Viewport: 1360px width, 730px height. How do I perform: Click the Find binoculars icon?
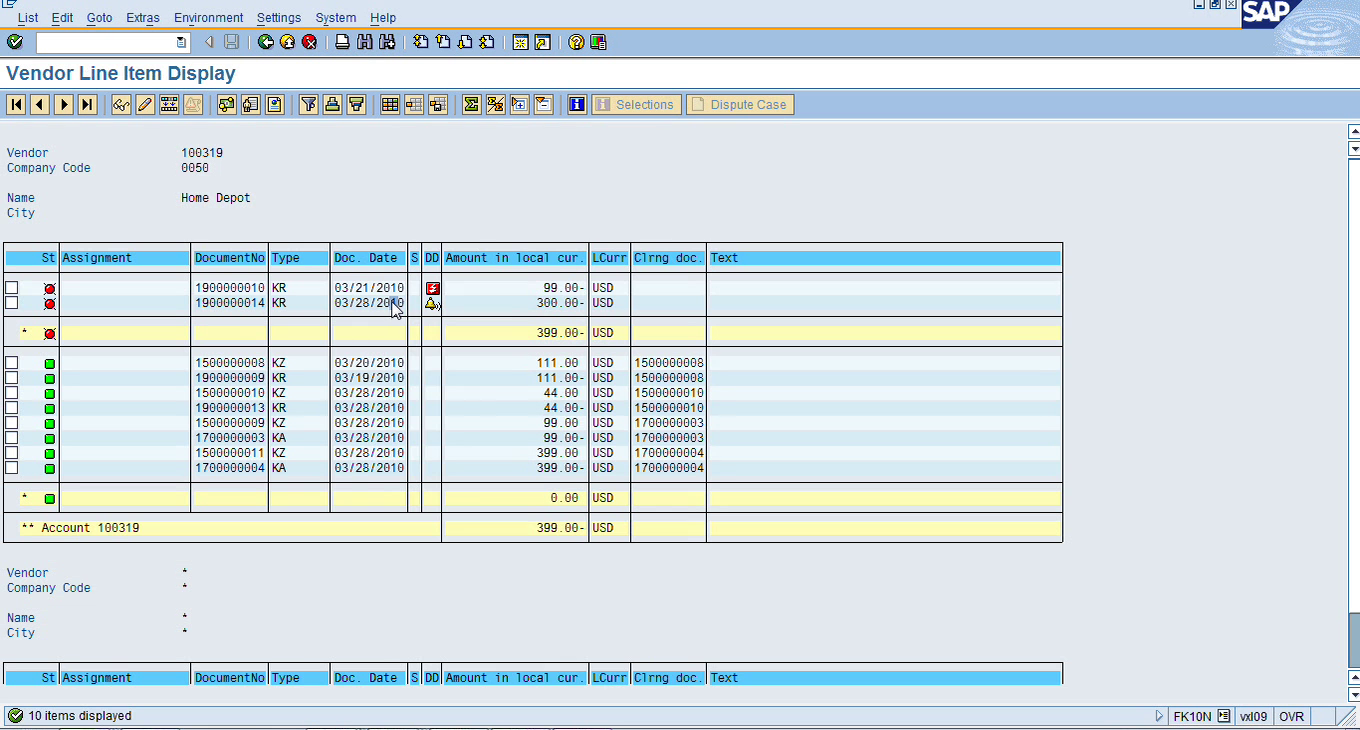click(x=365, y=42)
